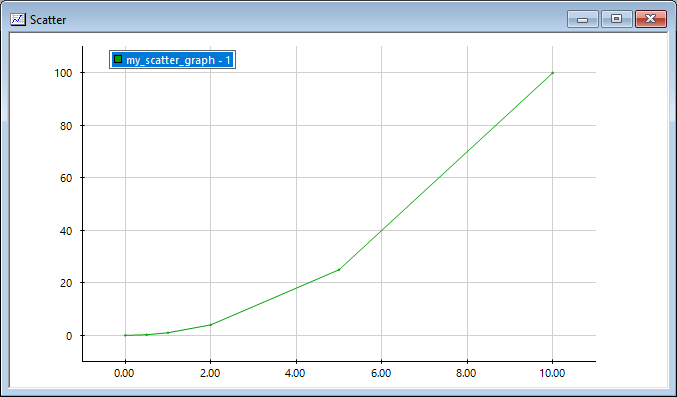
Task: Close the Scatter window
Action: (651, 19)
